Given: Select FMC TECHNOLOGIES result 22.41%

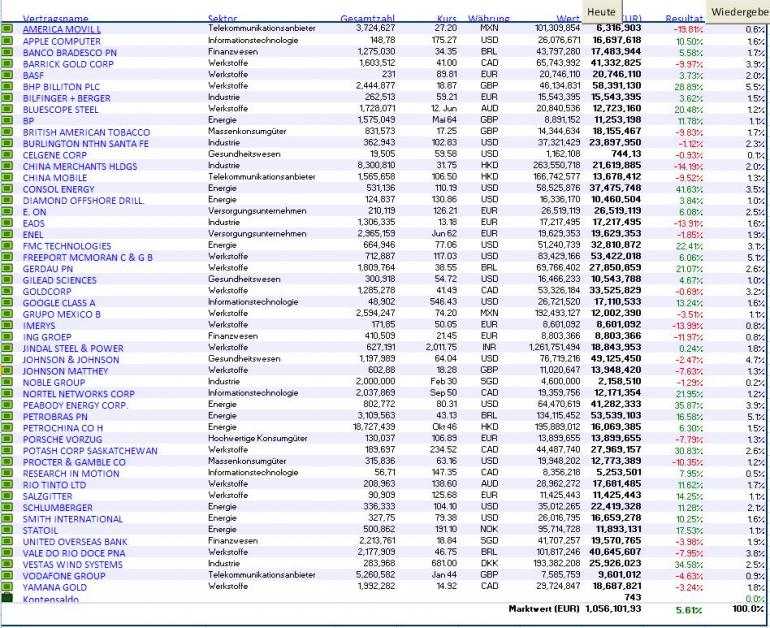Looking at the screenshot, I should click(x=689, y=246).
